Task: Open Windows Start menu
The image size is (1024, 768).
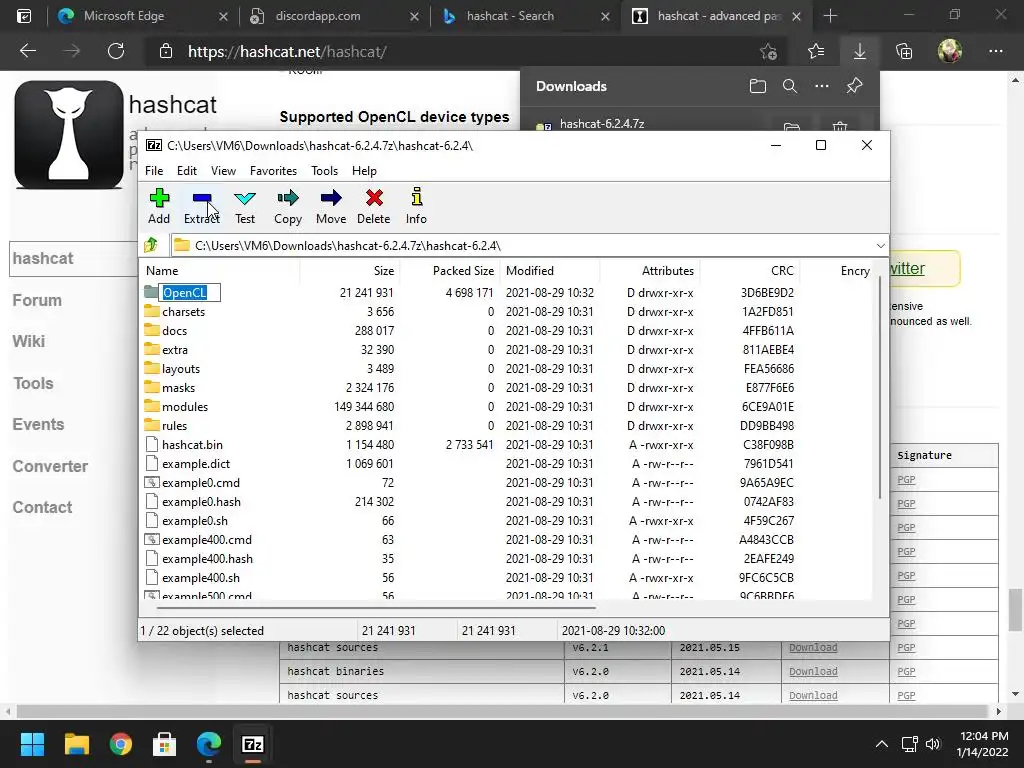Action: point(32,744)
